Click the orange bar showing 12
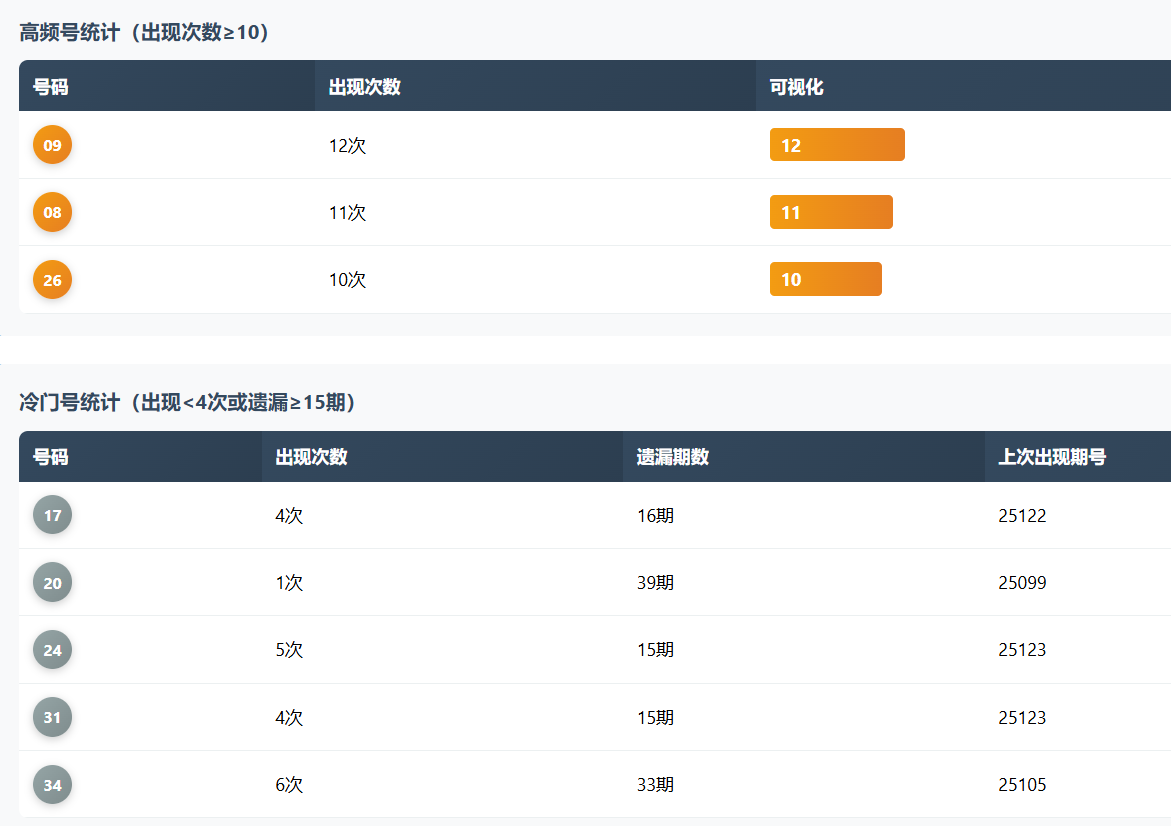This screenshot has height=826, width=1171. (837, 145)
